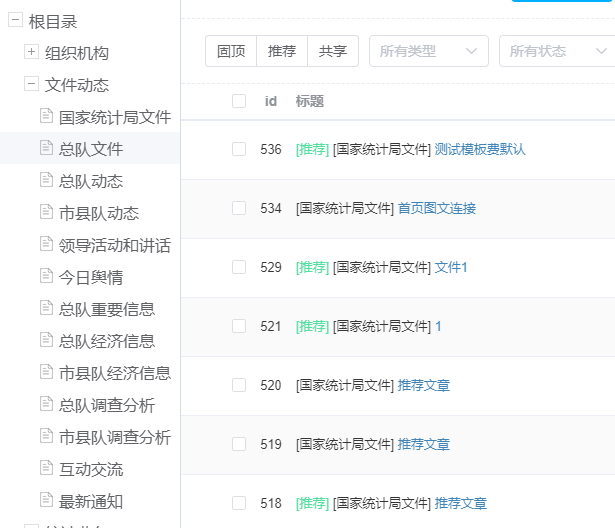Click file icon beside 互动交流
615x528 pixels.
pos(45,468)
